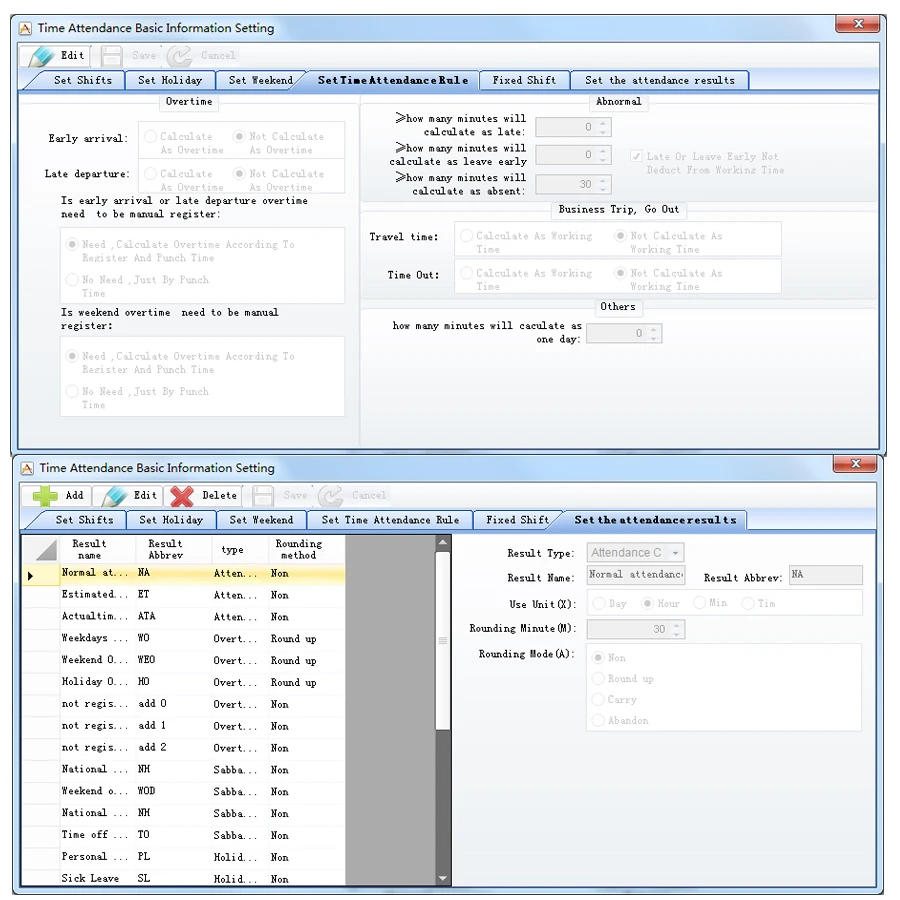Open Set Shifts tab in bottom window
Screen dimensions: 900x900
tap(84, 520)
